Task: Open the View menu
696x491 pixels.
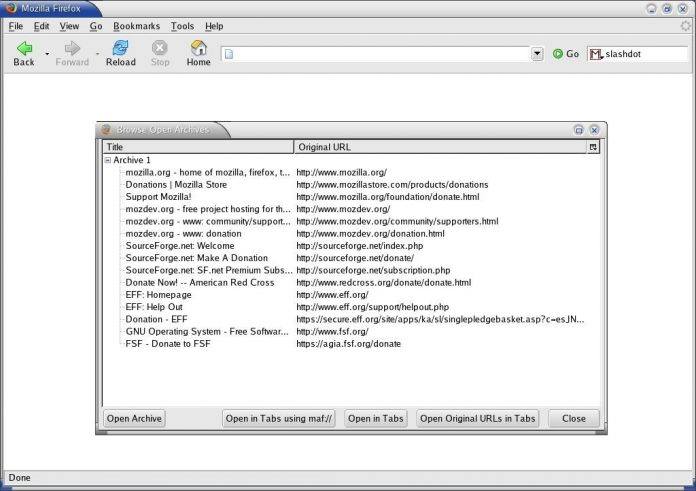Action: (69, 26)
